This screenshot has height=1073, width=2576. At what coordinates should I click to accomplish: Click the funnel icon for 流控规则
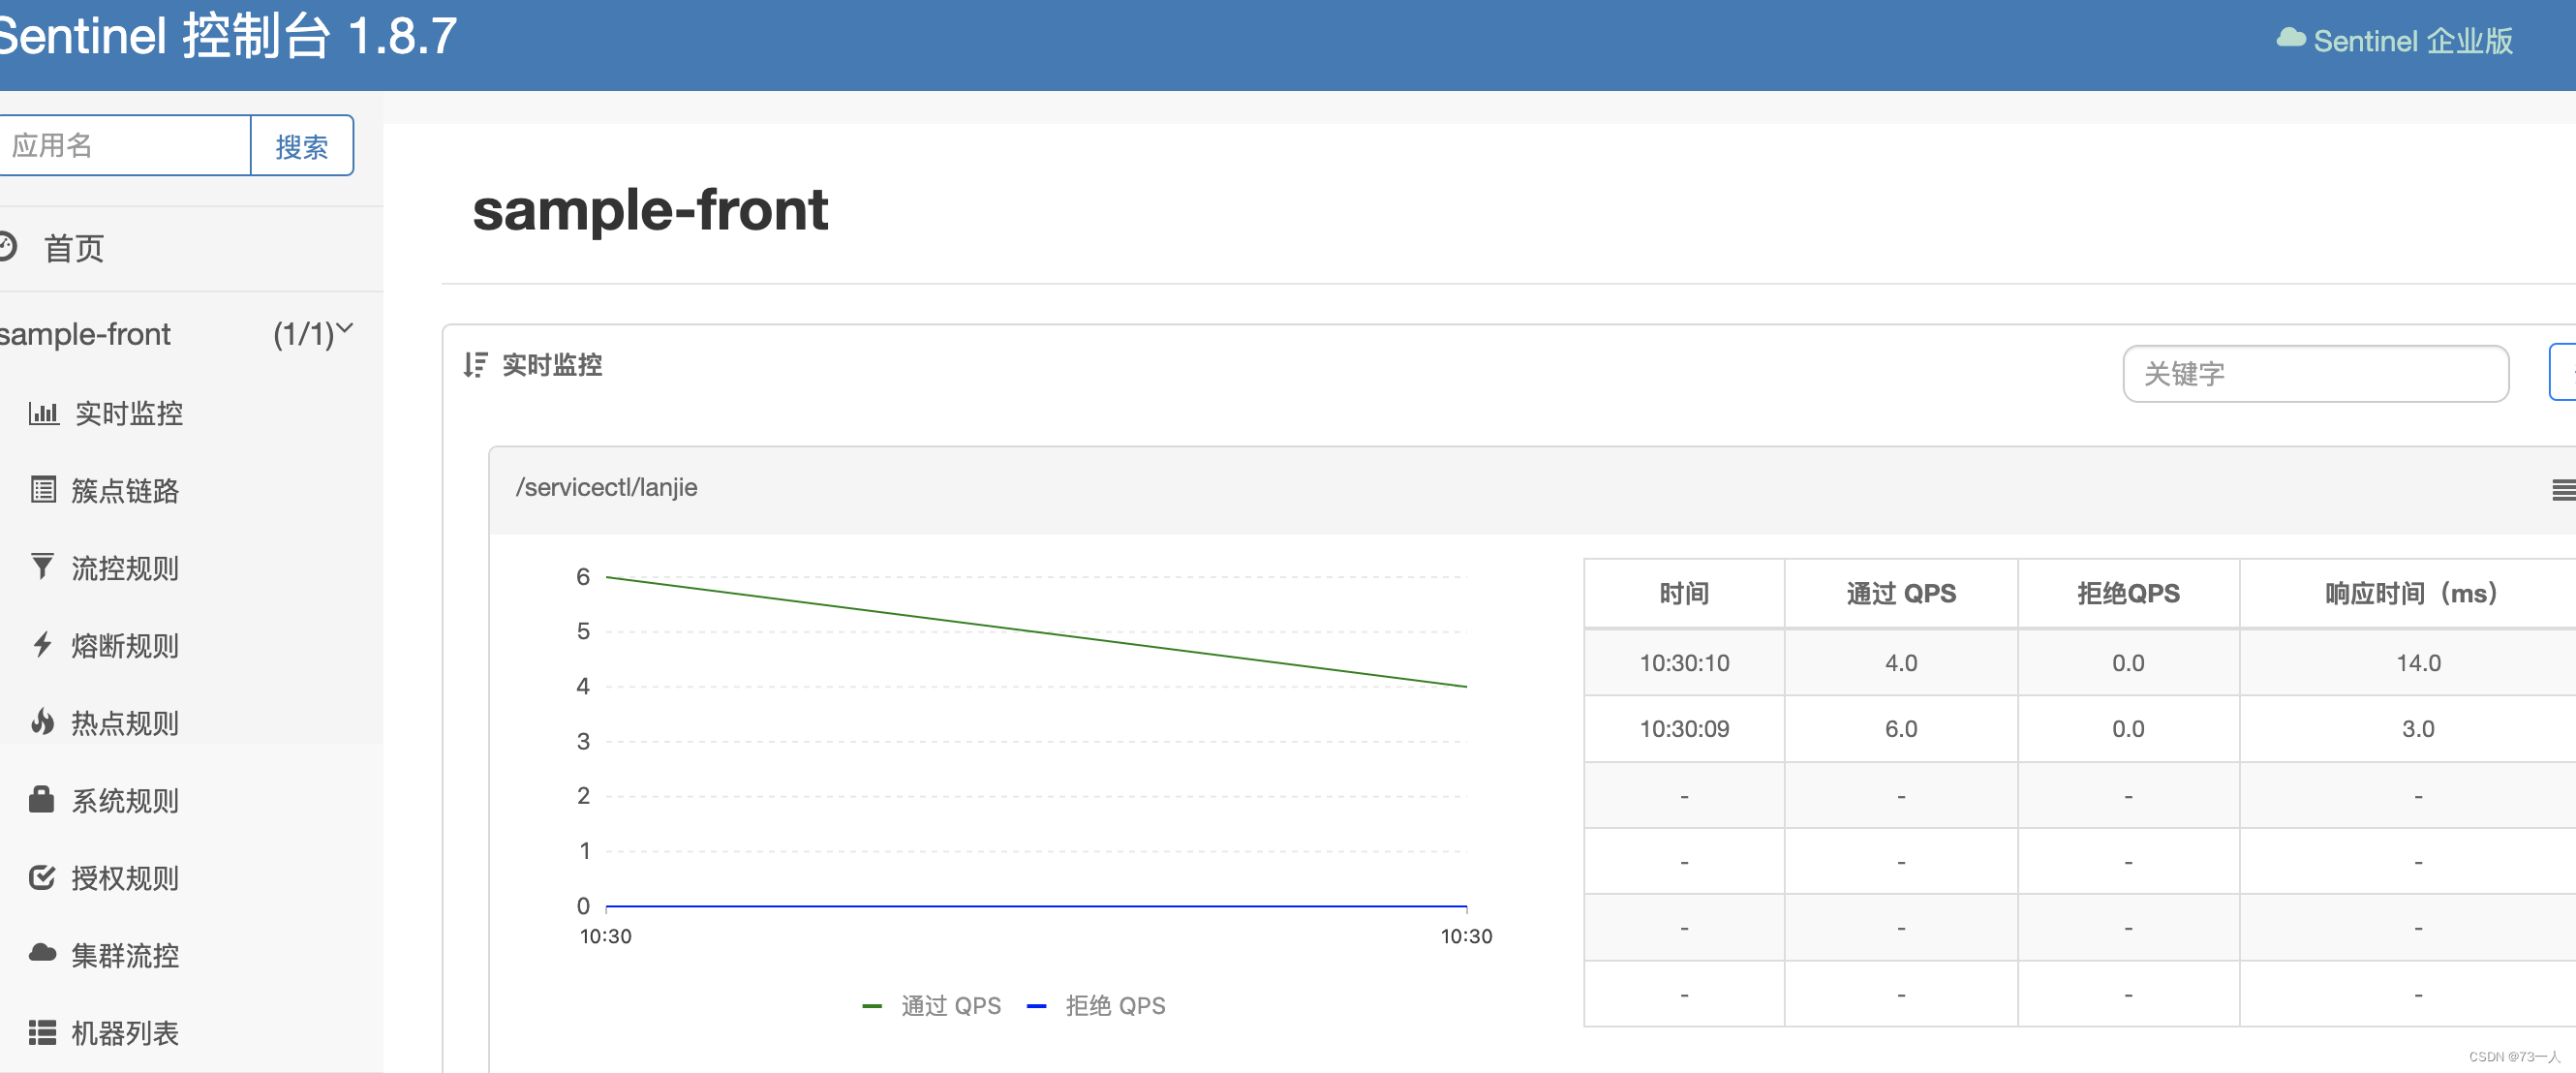[42, 566]
